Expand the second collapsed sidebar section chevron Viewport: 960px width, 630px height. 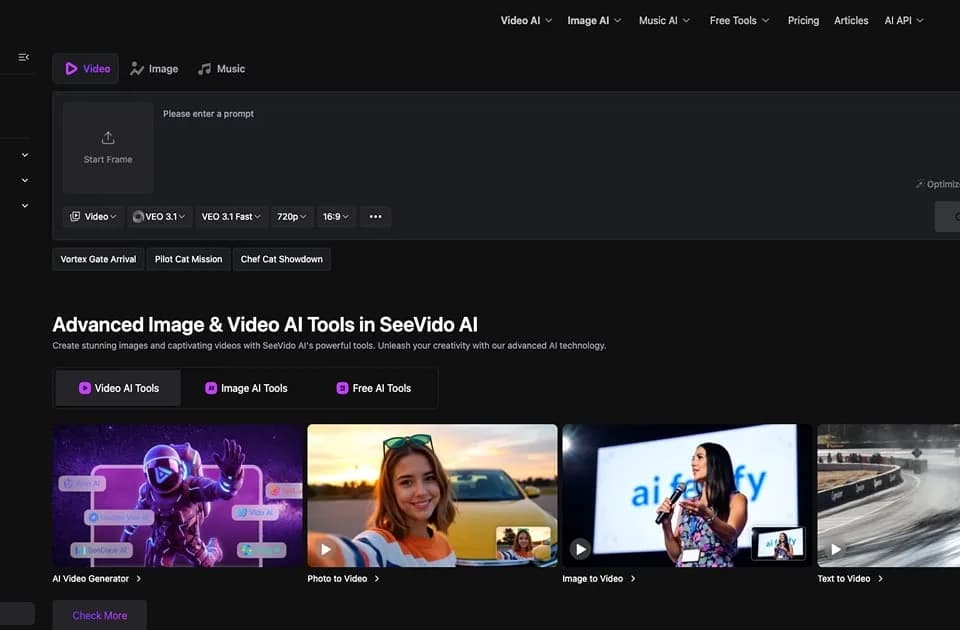click(x=25, y=180)
